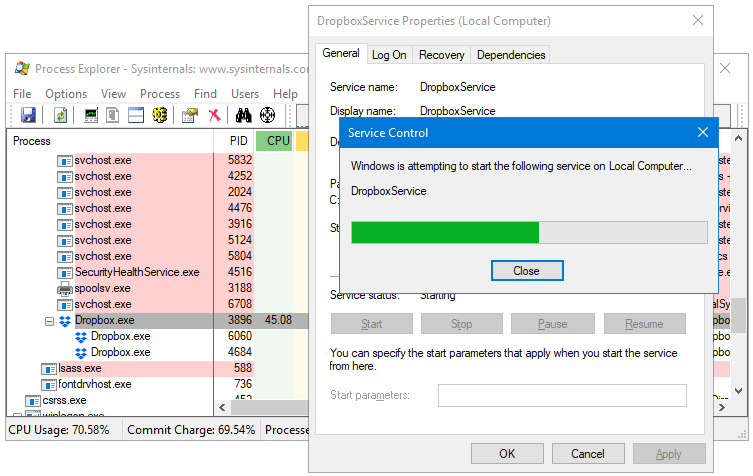
Task: Click the Refresh Now toolbar icon
Action: click(x=60, y=116)
